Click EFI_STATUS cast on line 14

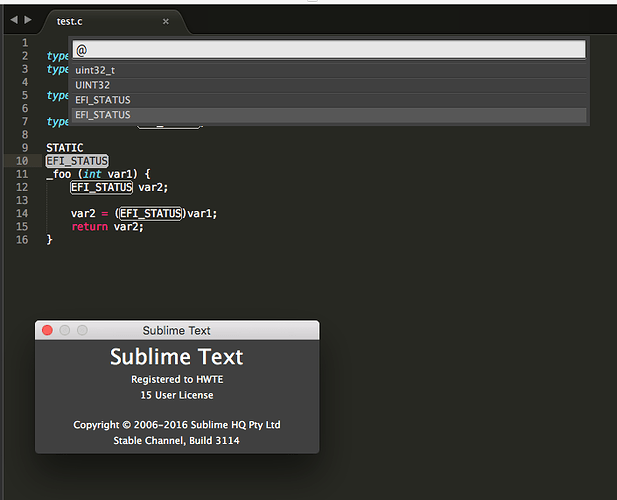point(150,214)
